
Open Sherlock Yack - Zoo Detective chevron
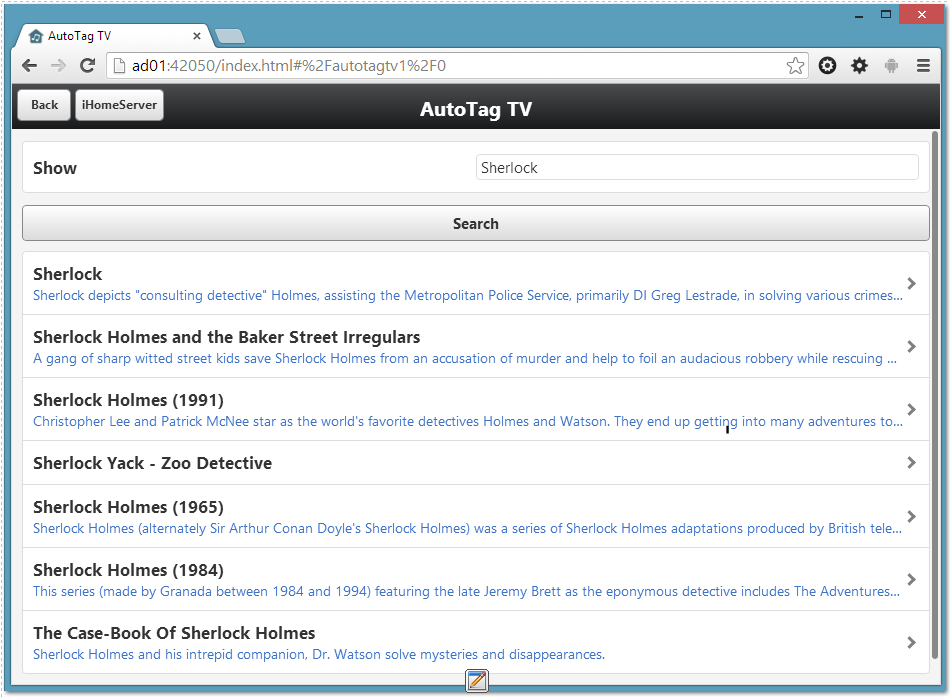click(x=911, y=463)
